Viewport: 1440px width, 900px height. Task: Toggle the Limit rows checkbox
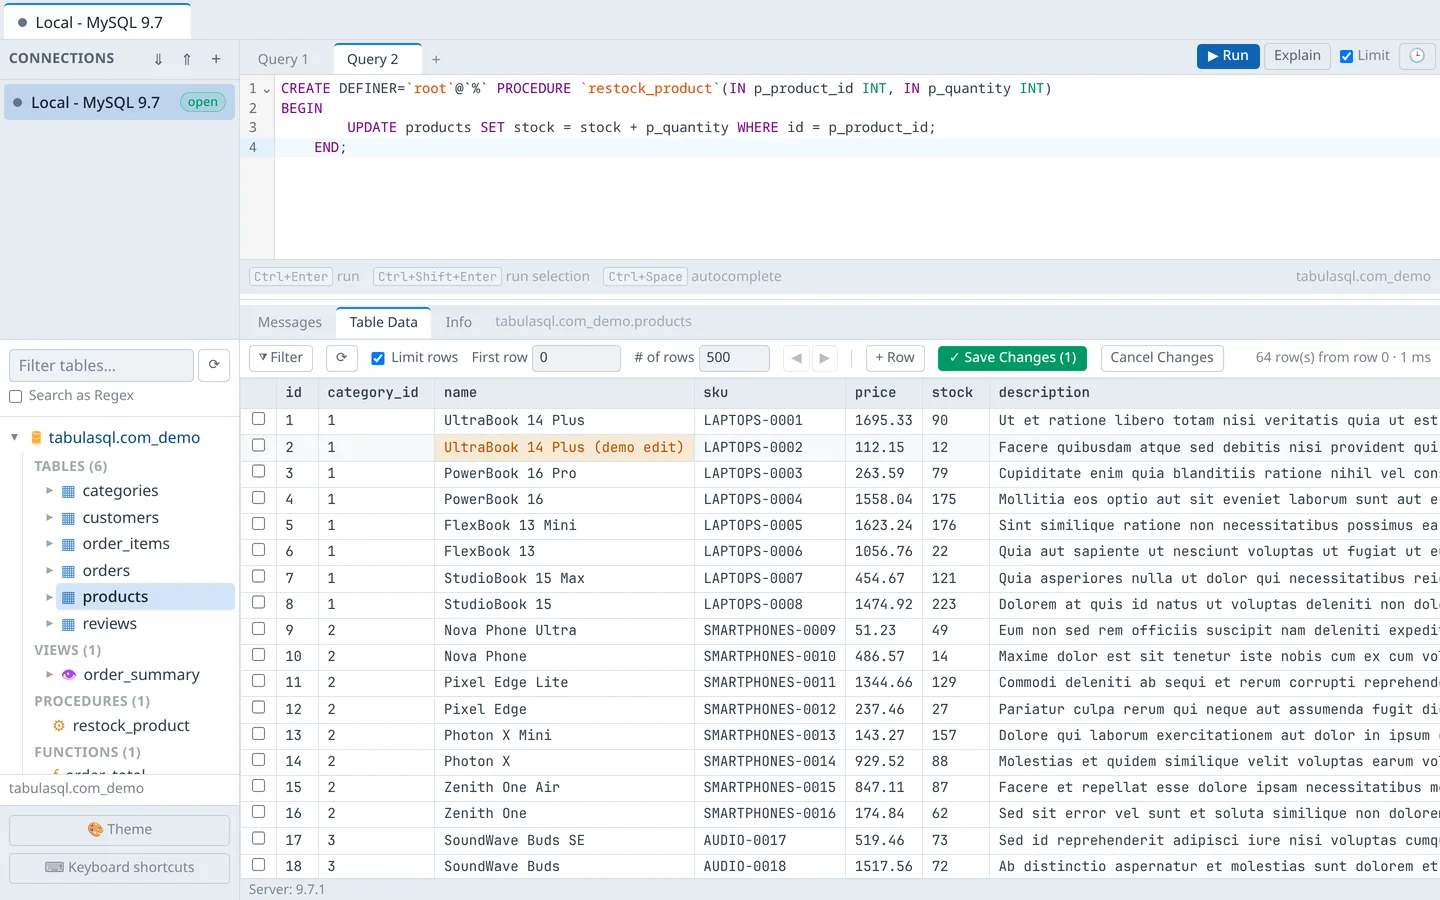tap(378, 358)
